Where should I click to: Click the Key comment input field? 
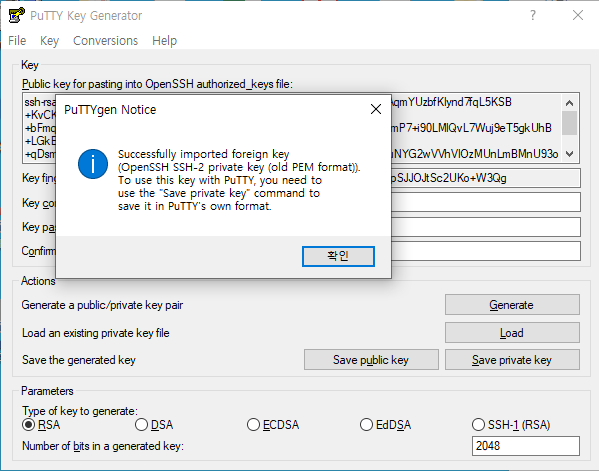[486, 202]
